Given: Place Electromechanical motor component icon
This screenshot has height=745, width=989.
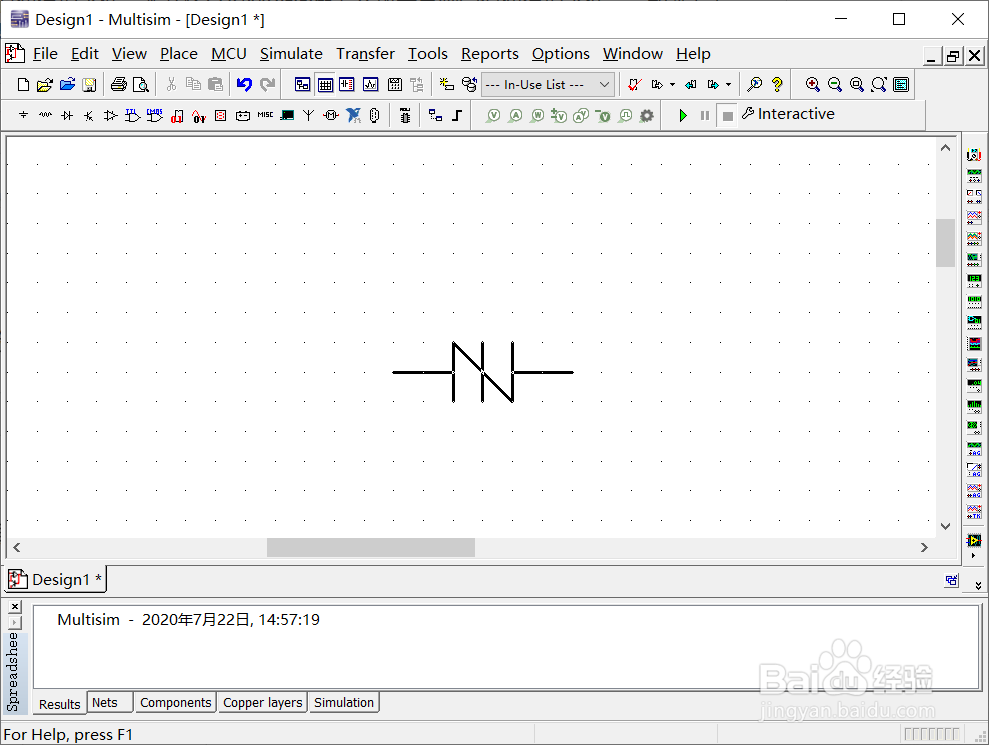Looking at the screenshot, I should tap(331, 115).
